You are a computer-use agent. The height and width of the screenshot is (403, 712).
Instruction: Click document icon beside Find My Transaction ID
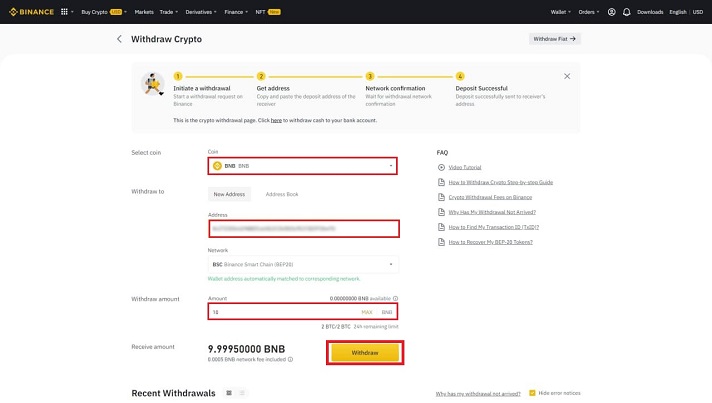point(441,227)
